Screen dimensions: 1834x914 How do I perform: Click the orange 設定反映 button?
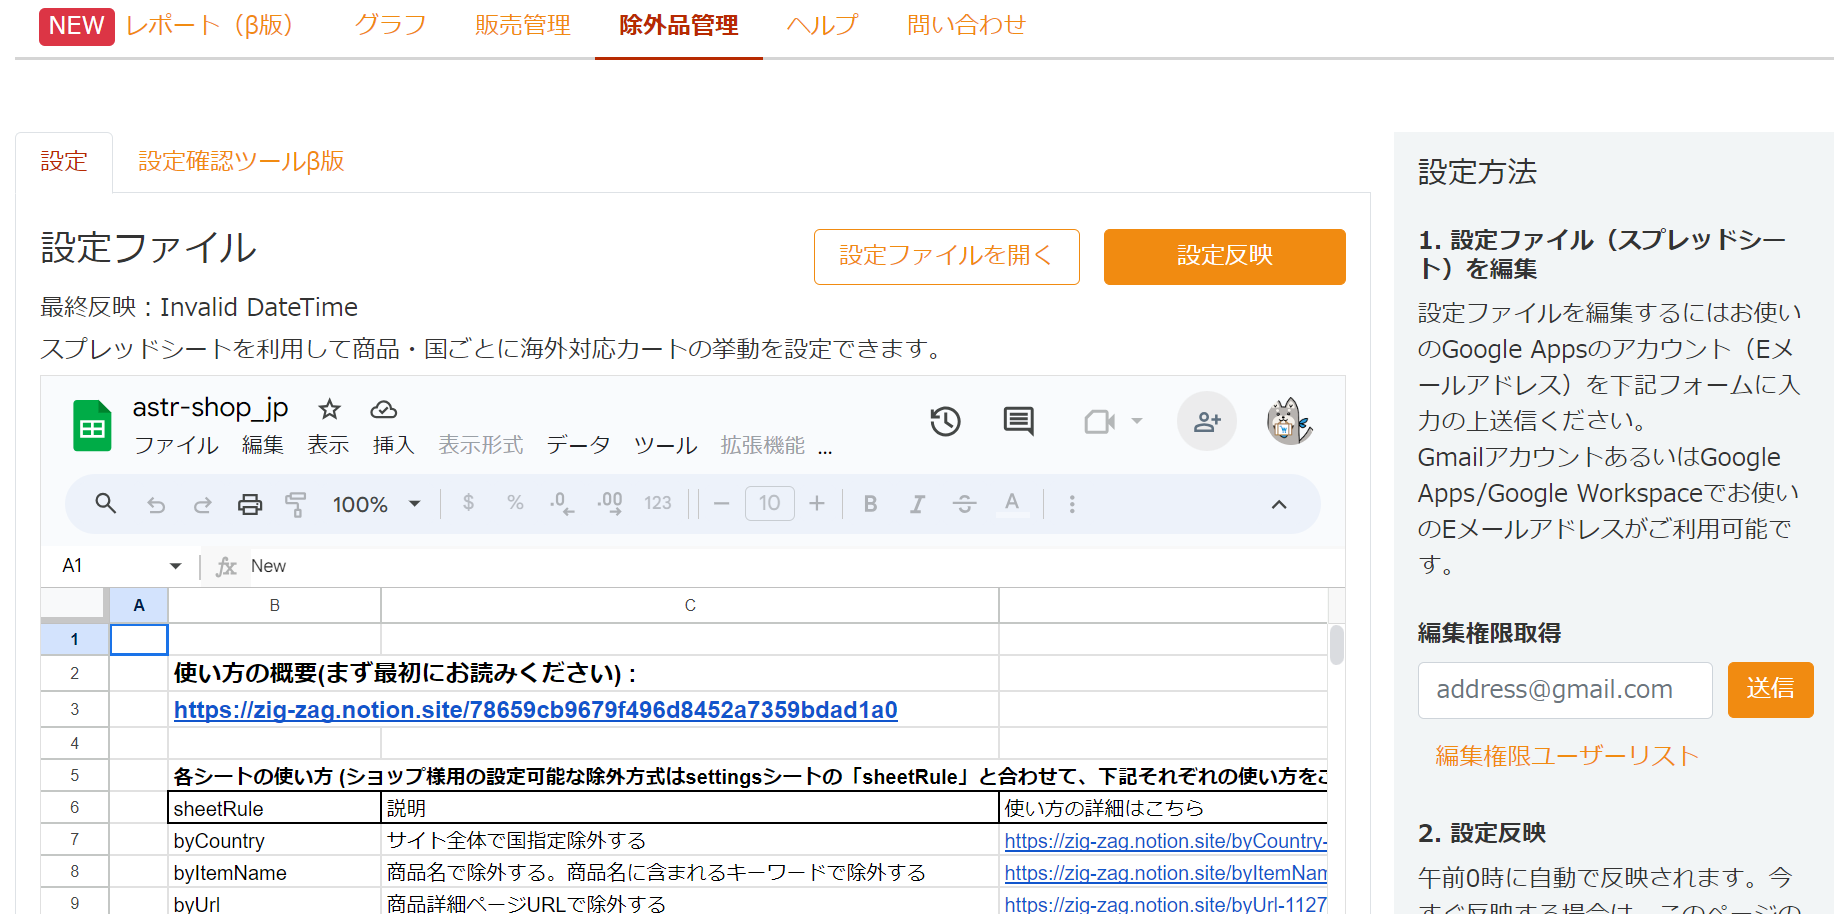click(x=1225, y=257)
